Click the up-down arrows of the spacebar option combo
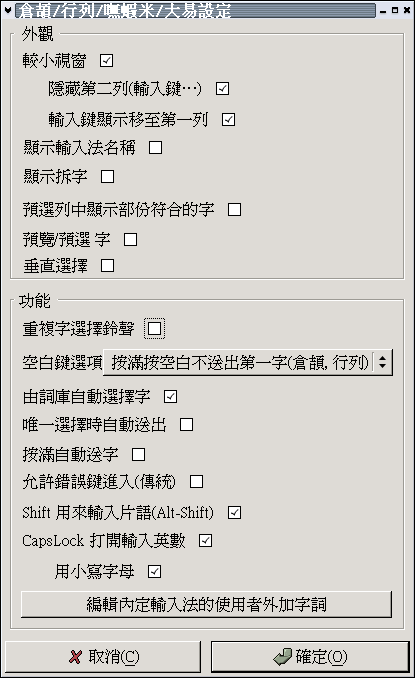This screenshot has height=678, width=415. [382, 362]
